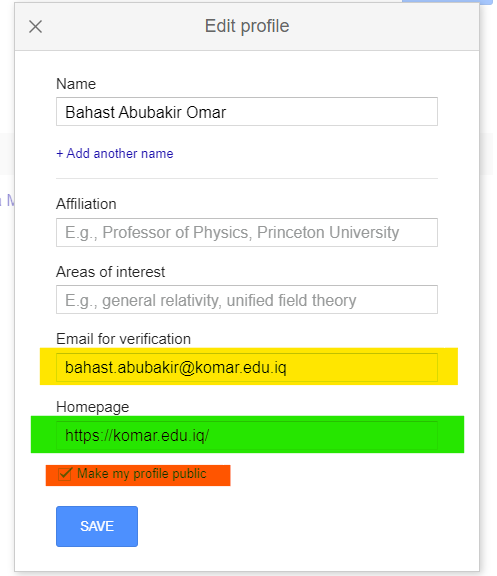The width and height of the screenshot is (497, 576).
Task: Focus the Areas of interest input field
Action: click(x=246, y=300)
